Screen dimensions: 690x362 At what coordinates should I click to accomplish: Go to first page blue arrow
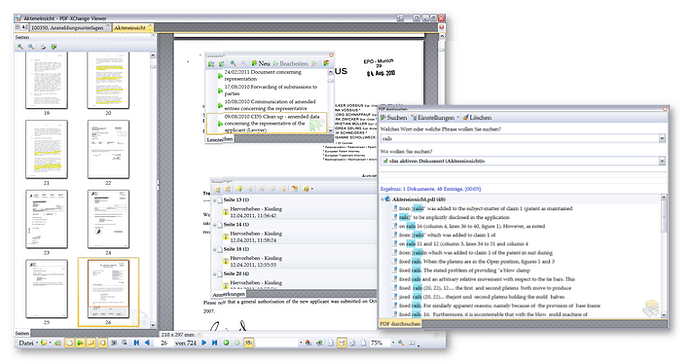click(136, 343)
